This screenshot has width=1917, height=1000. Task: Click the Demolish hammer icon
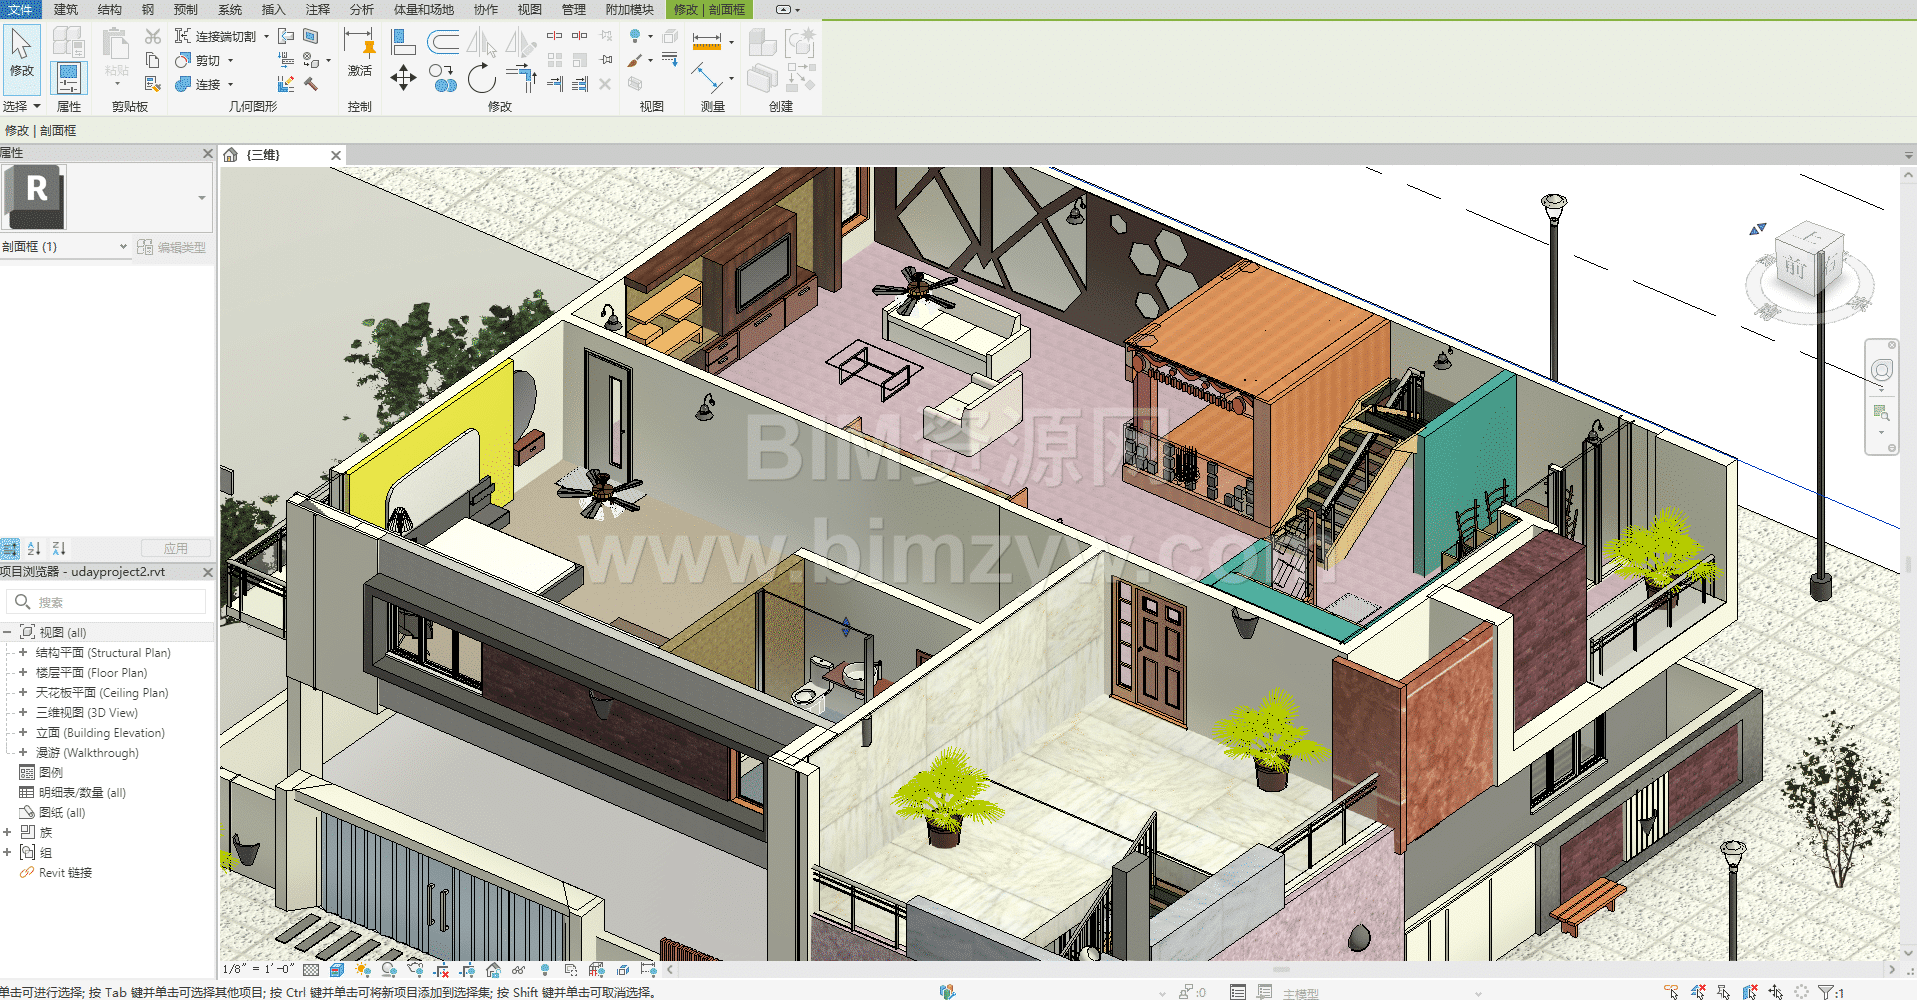pos(311,85)
